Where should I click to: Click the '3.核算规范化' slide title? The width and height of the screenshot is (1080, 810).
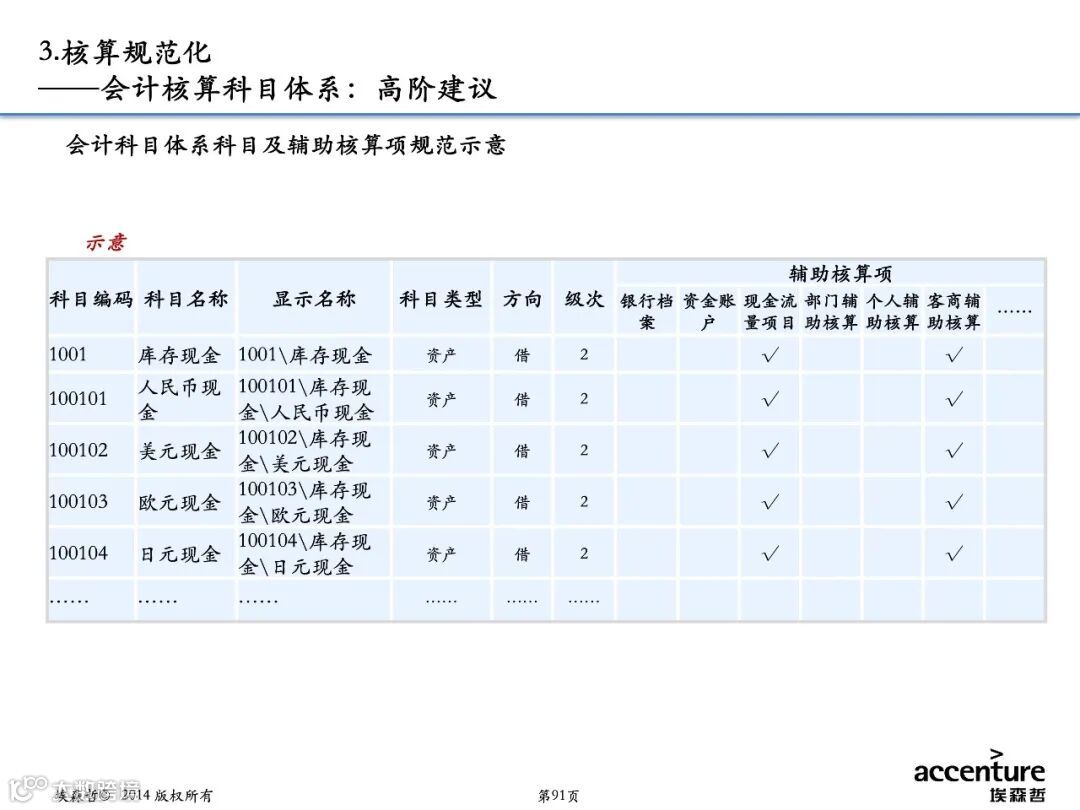124,52
